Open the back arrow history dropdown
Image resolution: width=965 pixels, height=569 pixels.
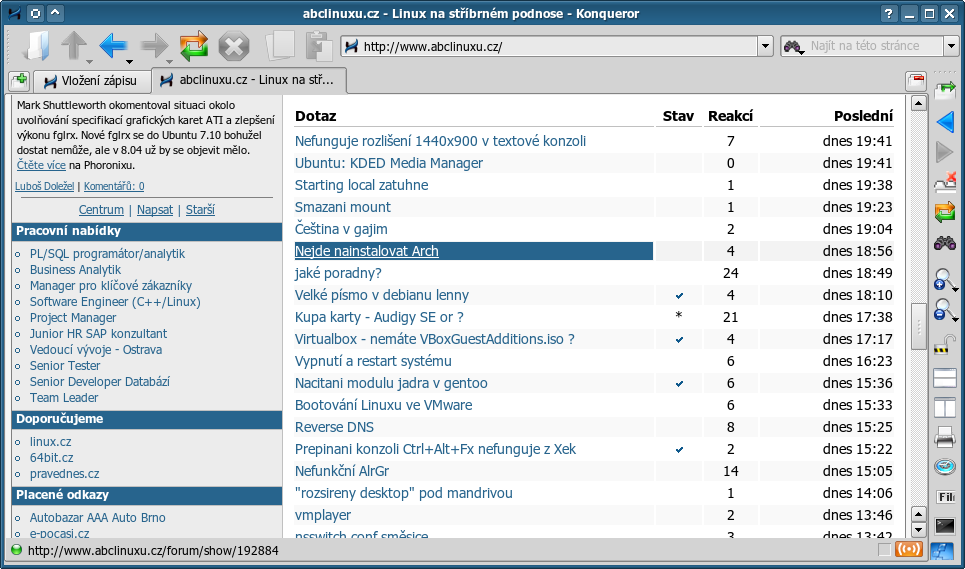129,62
